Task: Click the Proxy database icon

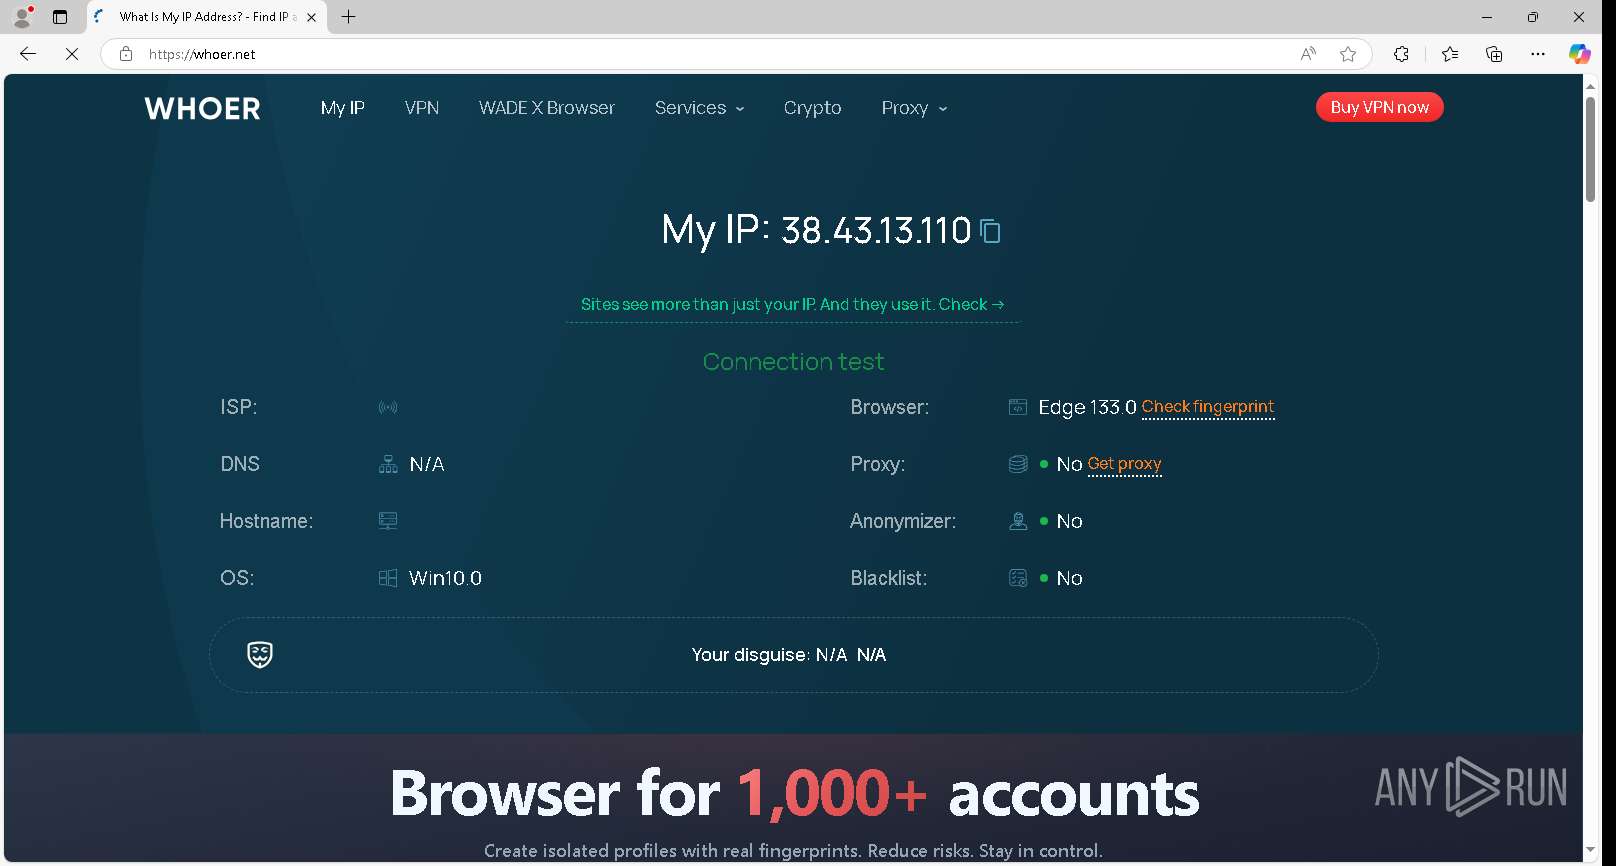Action: coord(1018,464)
